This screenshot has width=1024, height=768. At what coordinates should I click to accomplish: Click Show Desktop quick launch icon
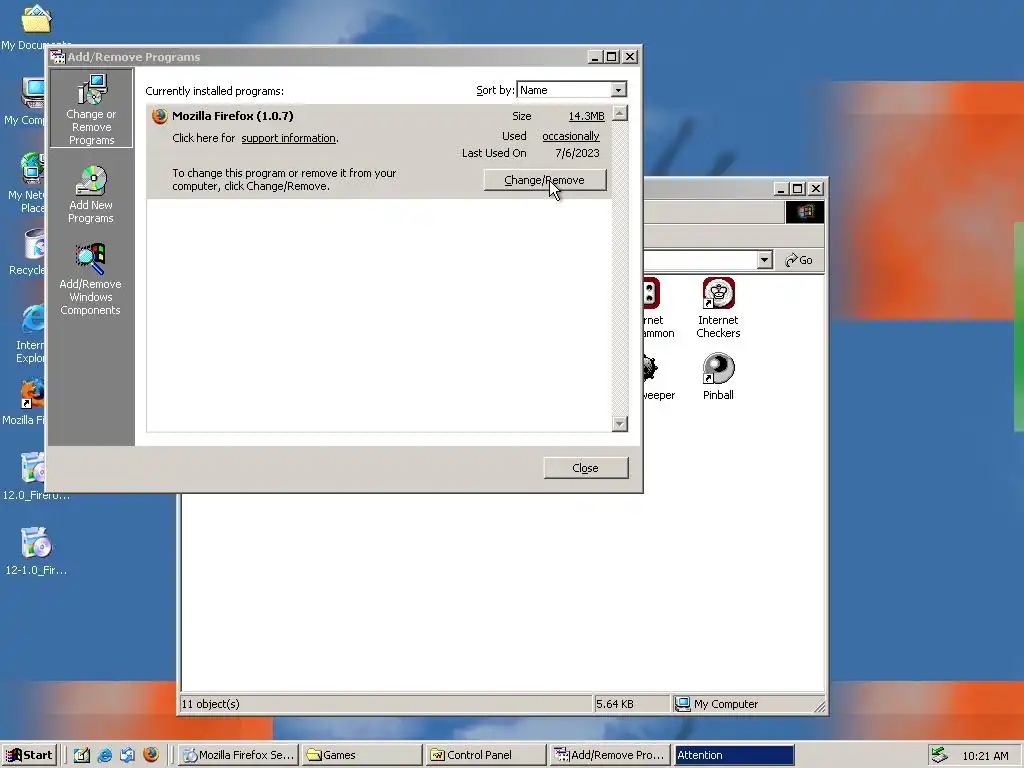[x=82, y=755]
